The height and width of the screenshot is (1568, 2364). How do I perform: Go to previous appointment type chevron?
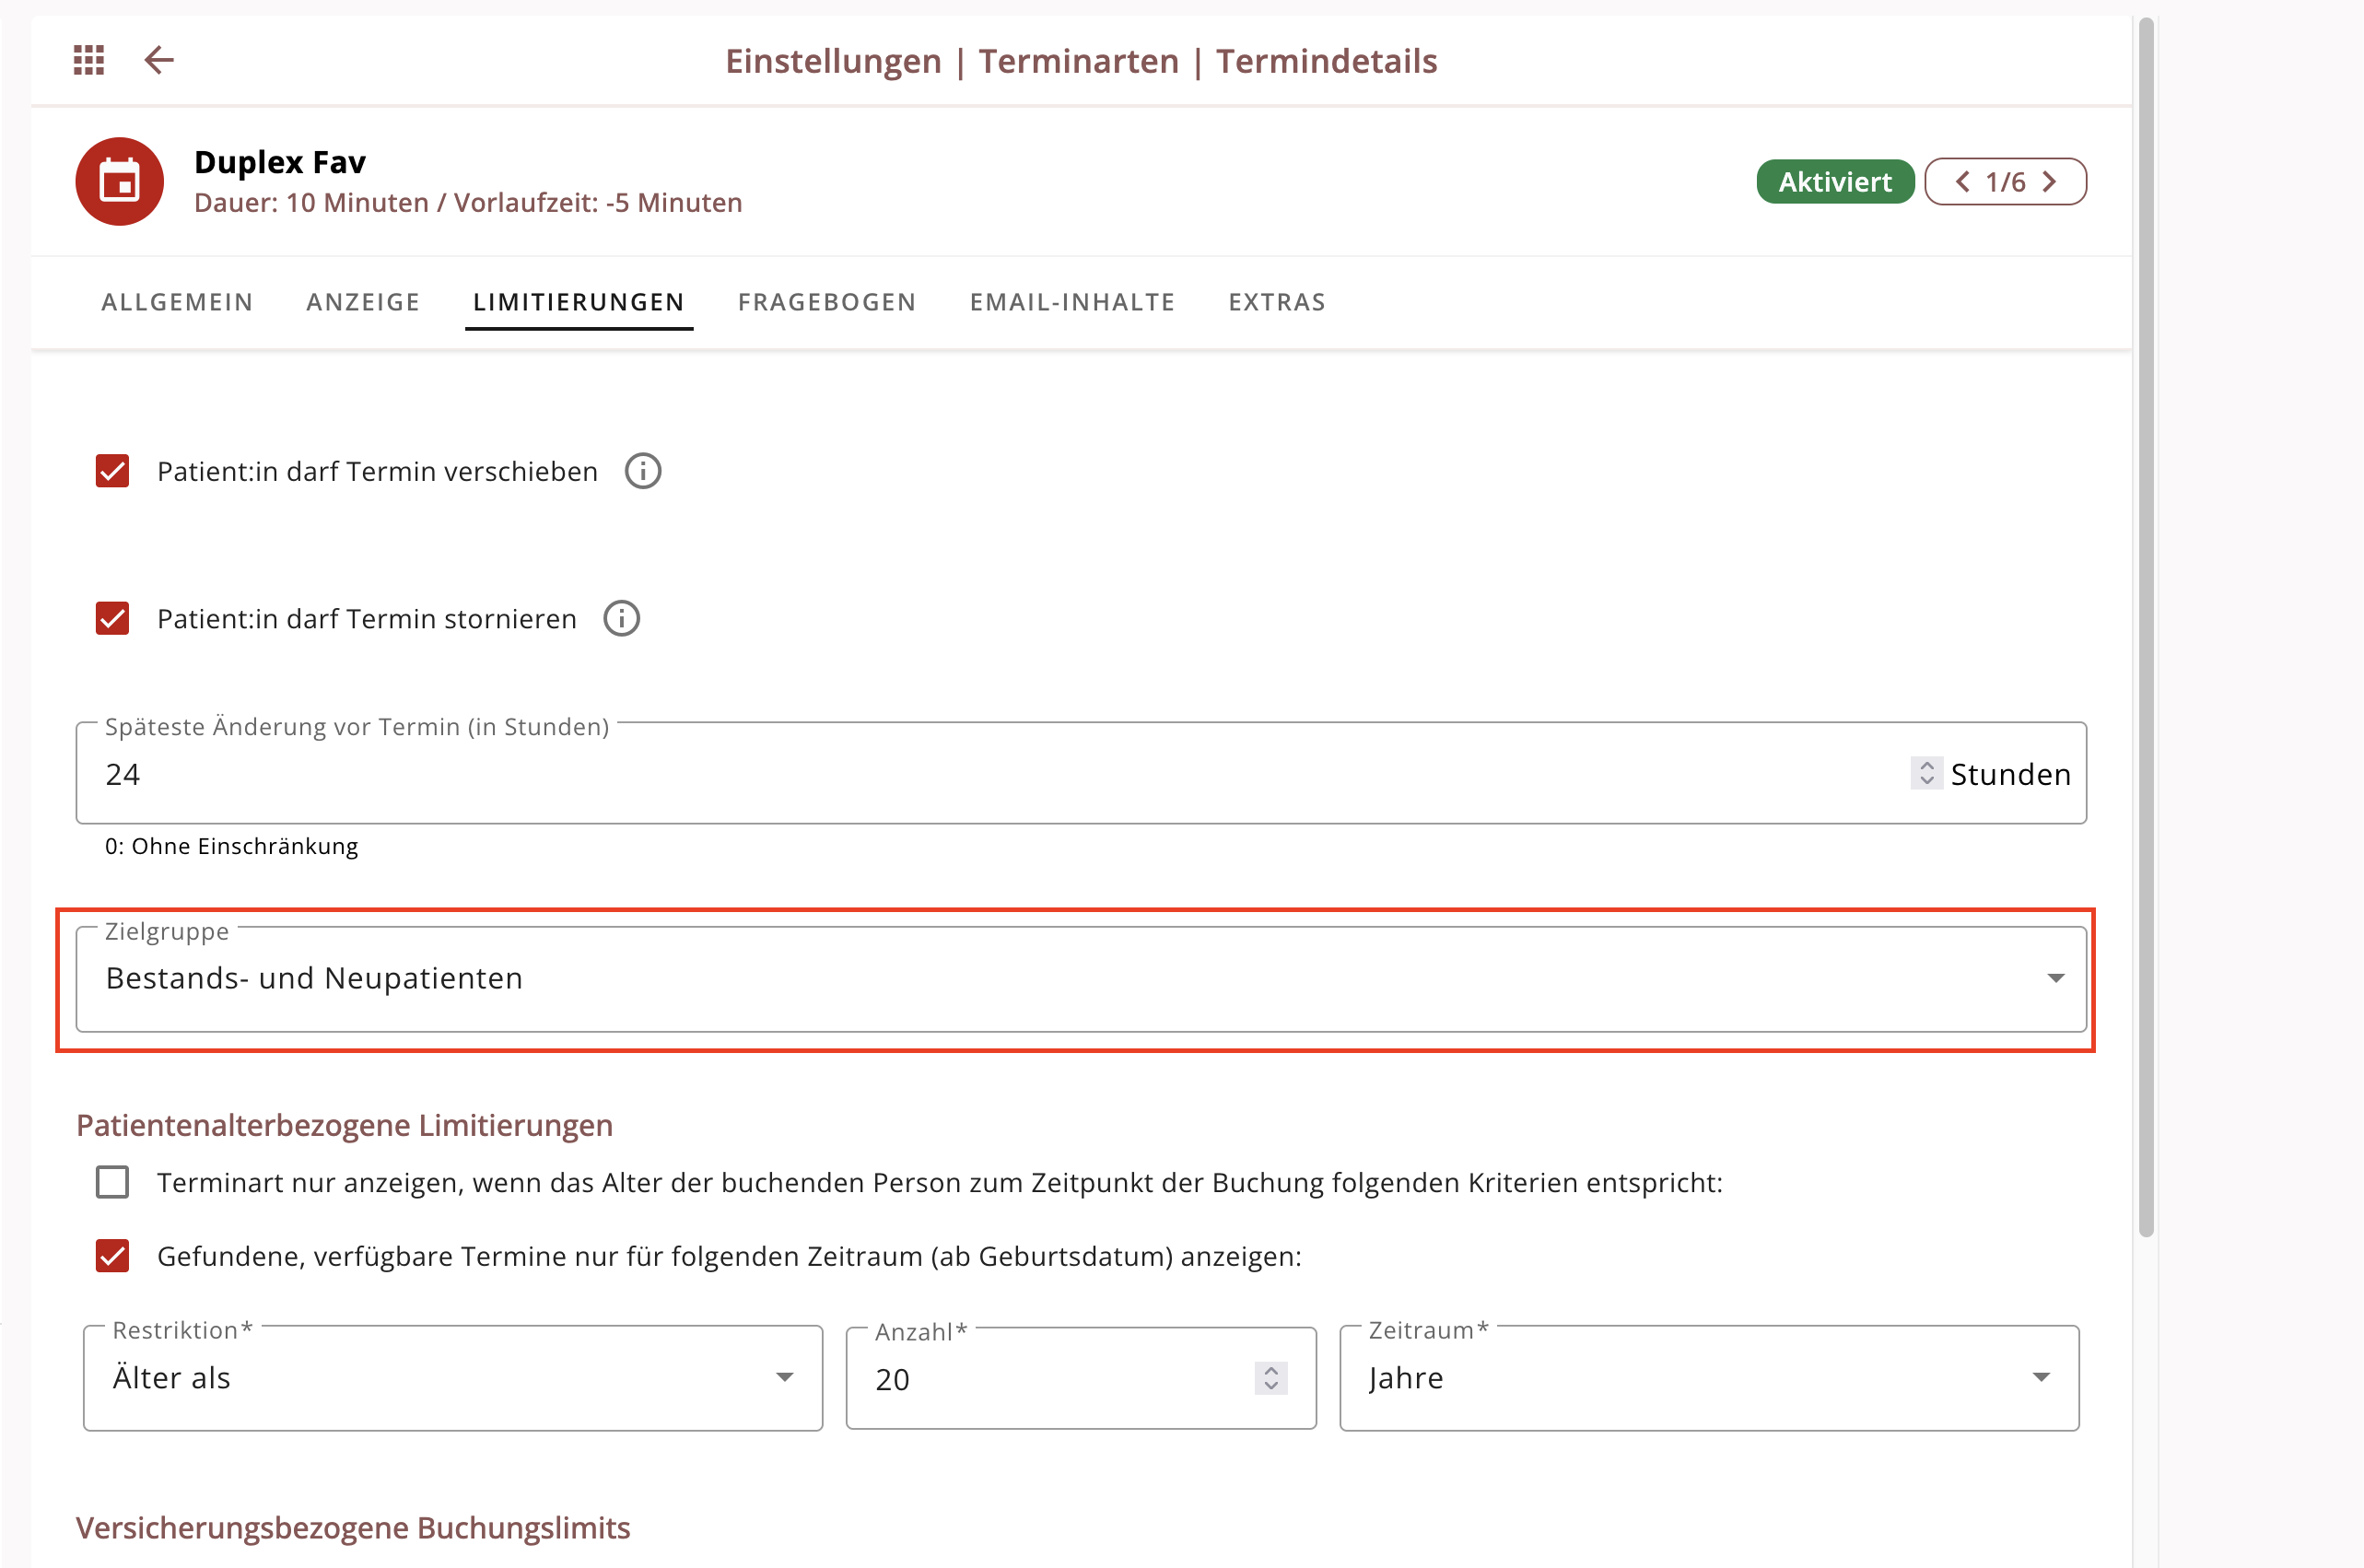click(x=1962, y=181)
